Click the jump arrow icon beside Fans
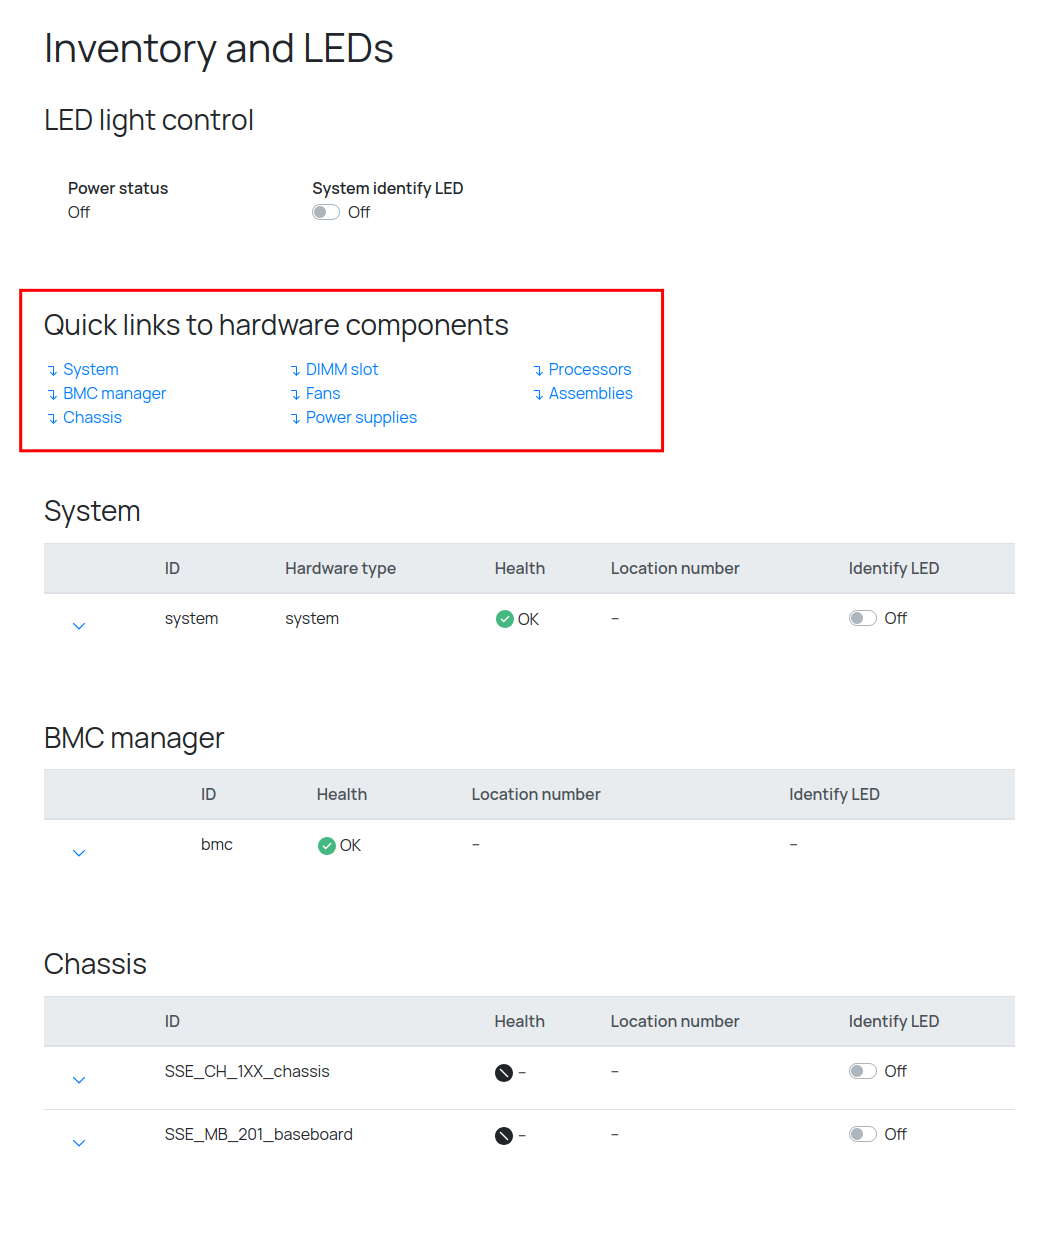The width and height of the screenshot is (1042, 1240). pos(295,395)
